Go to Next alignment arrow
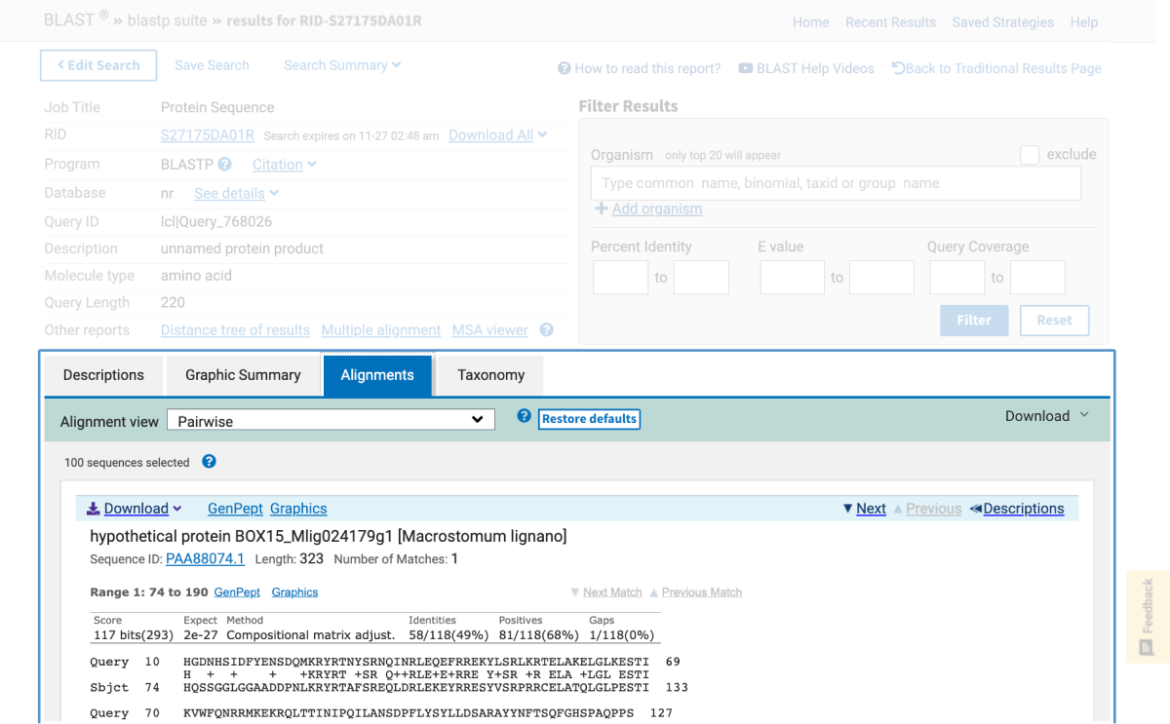Viewport: 1170px width, 724px height. 864,509
